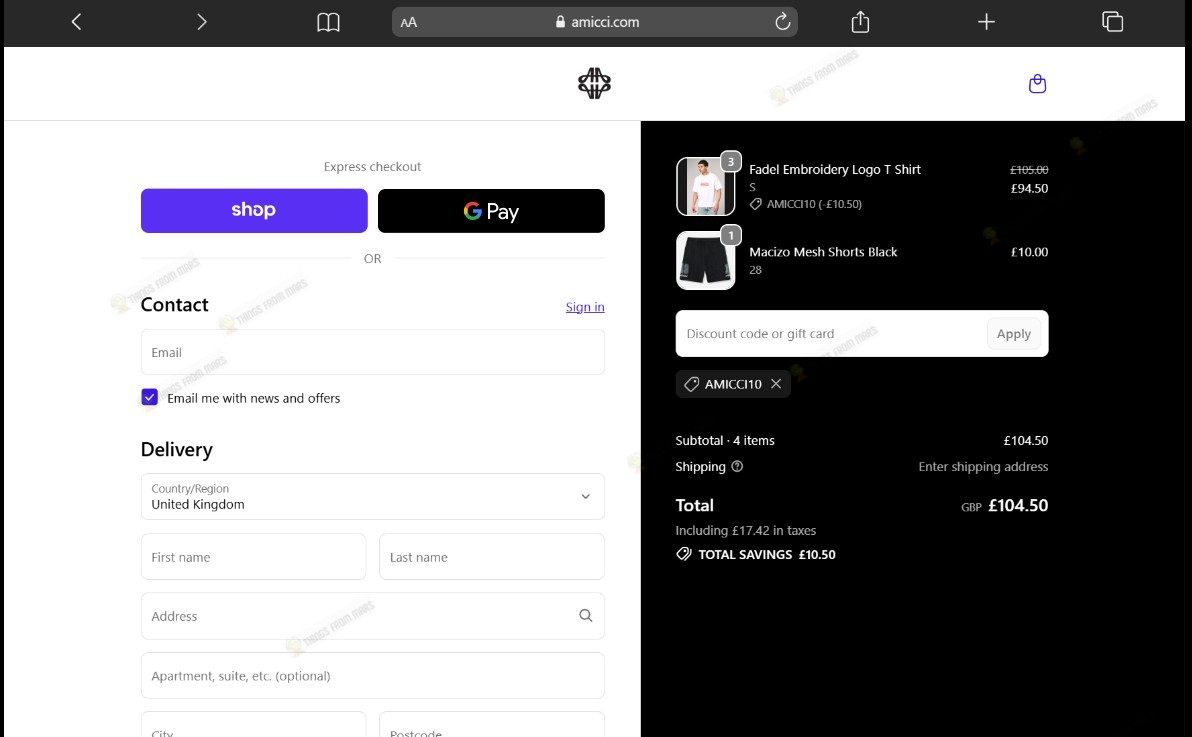Click the Macizo Mesh Shorts Black title
The width and height of the screenshot is (1192, 737).
[x=823, y=252]
